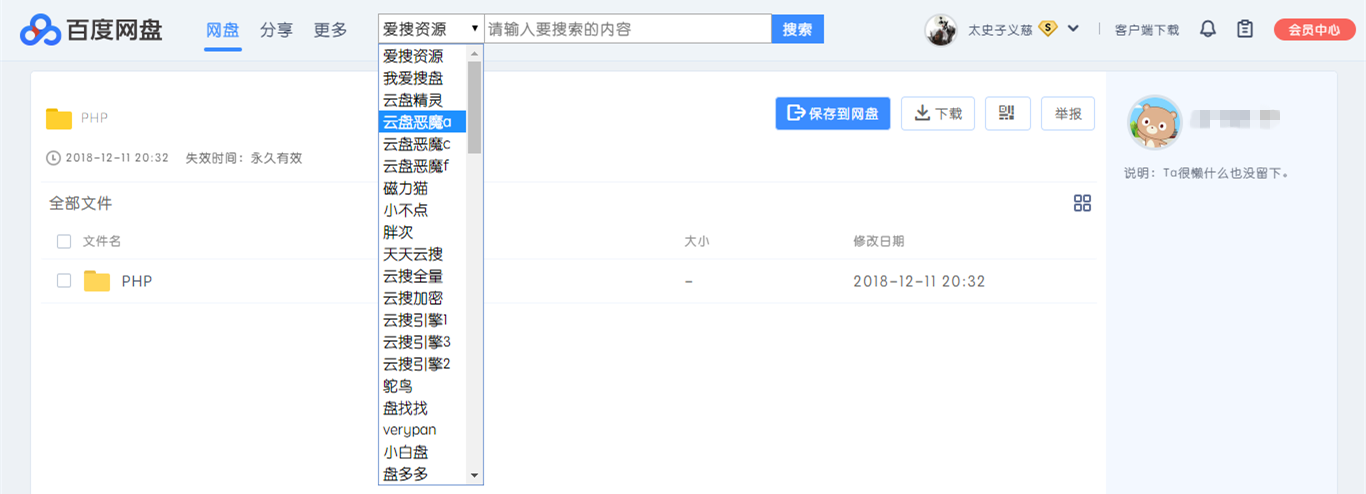The width and height of the screenshot is (1366, 494).
Task: Expand the account menu chevron
Action: [1073, 29]
